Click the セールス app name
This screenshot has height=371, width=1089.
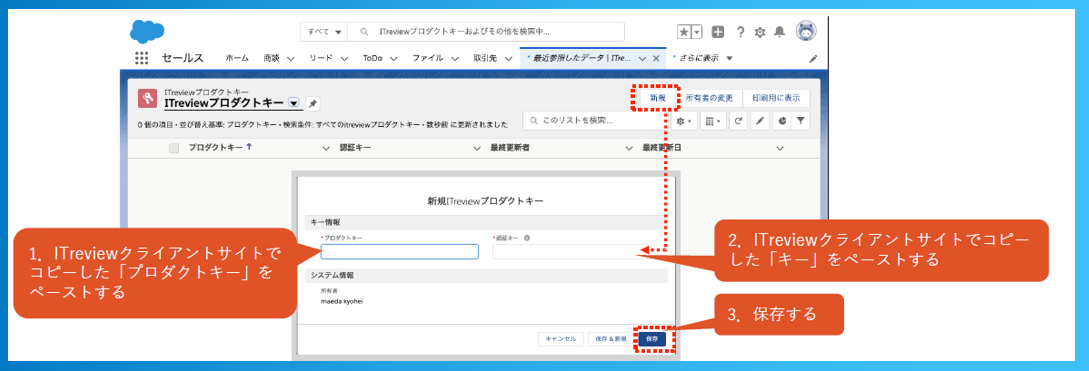tap(183, 58)
